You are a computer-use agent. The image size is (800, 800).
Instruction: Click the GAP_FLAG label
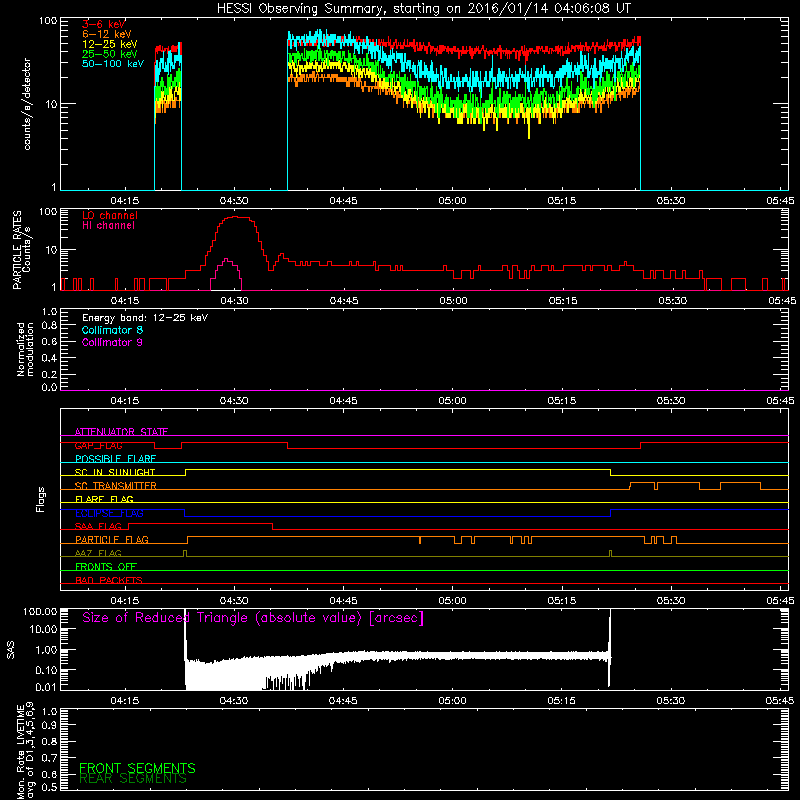98,445
